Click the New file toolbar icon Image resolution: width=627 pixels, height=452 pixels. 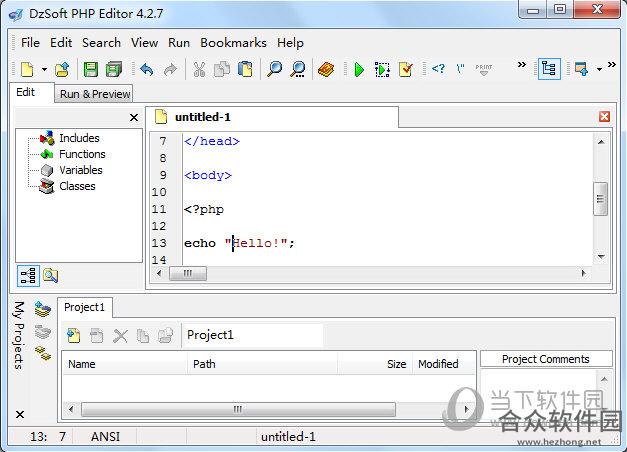pos(27,70)
